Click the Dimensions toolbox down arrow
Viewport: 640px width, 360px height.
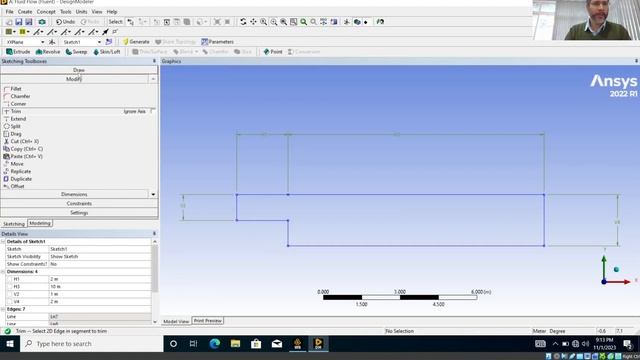pos(153,195)
